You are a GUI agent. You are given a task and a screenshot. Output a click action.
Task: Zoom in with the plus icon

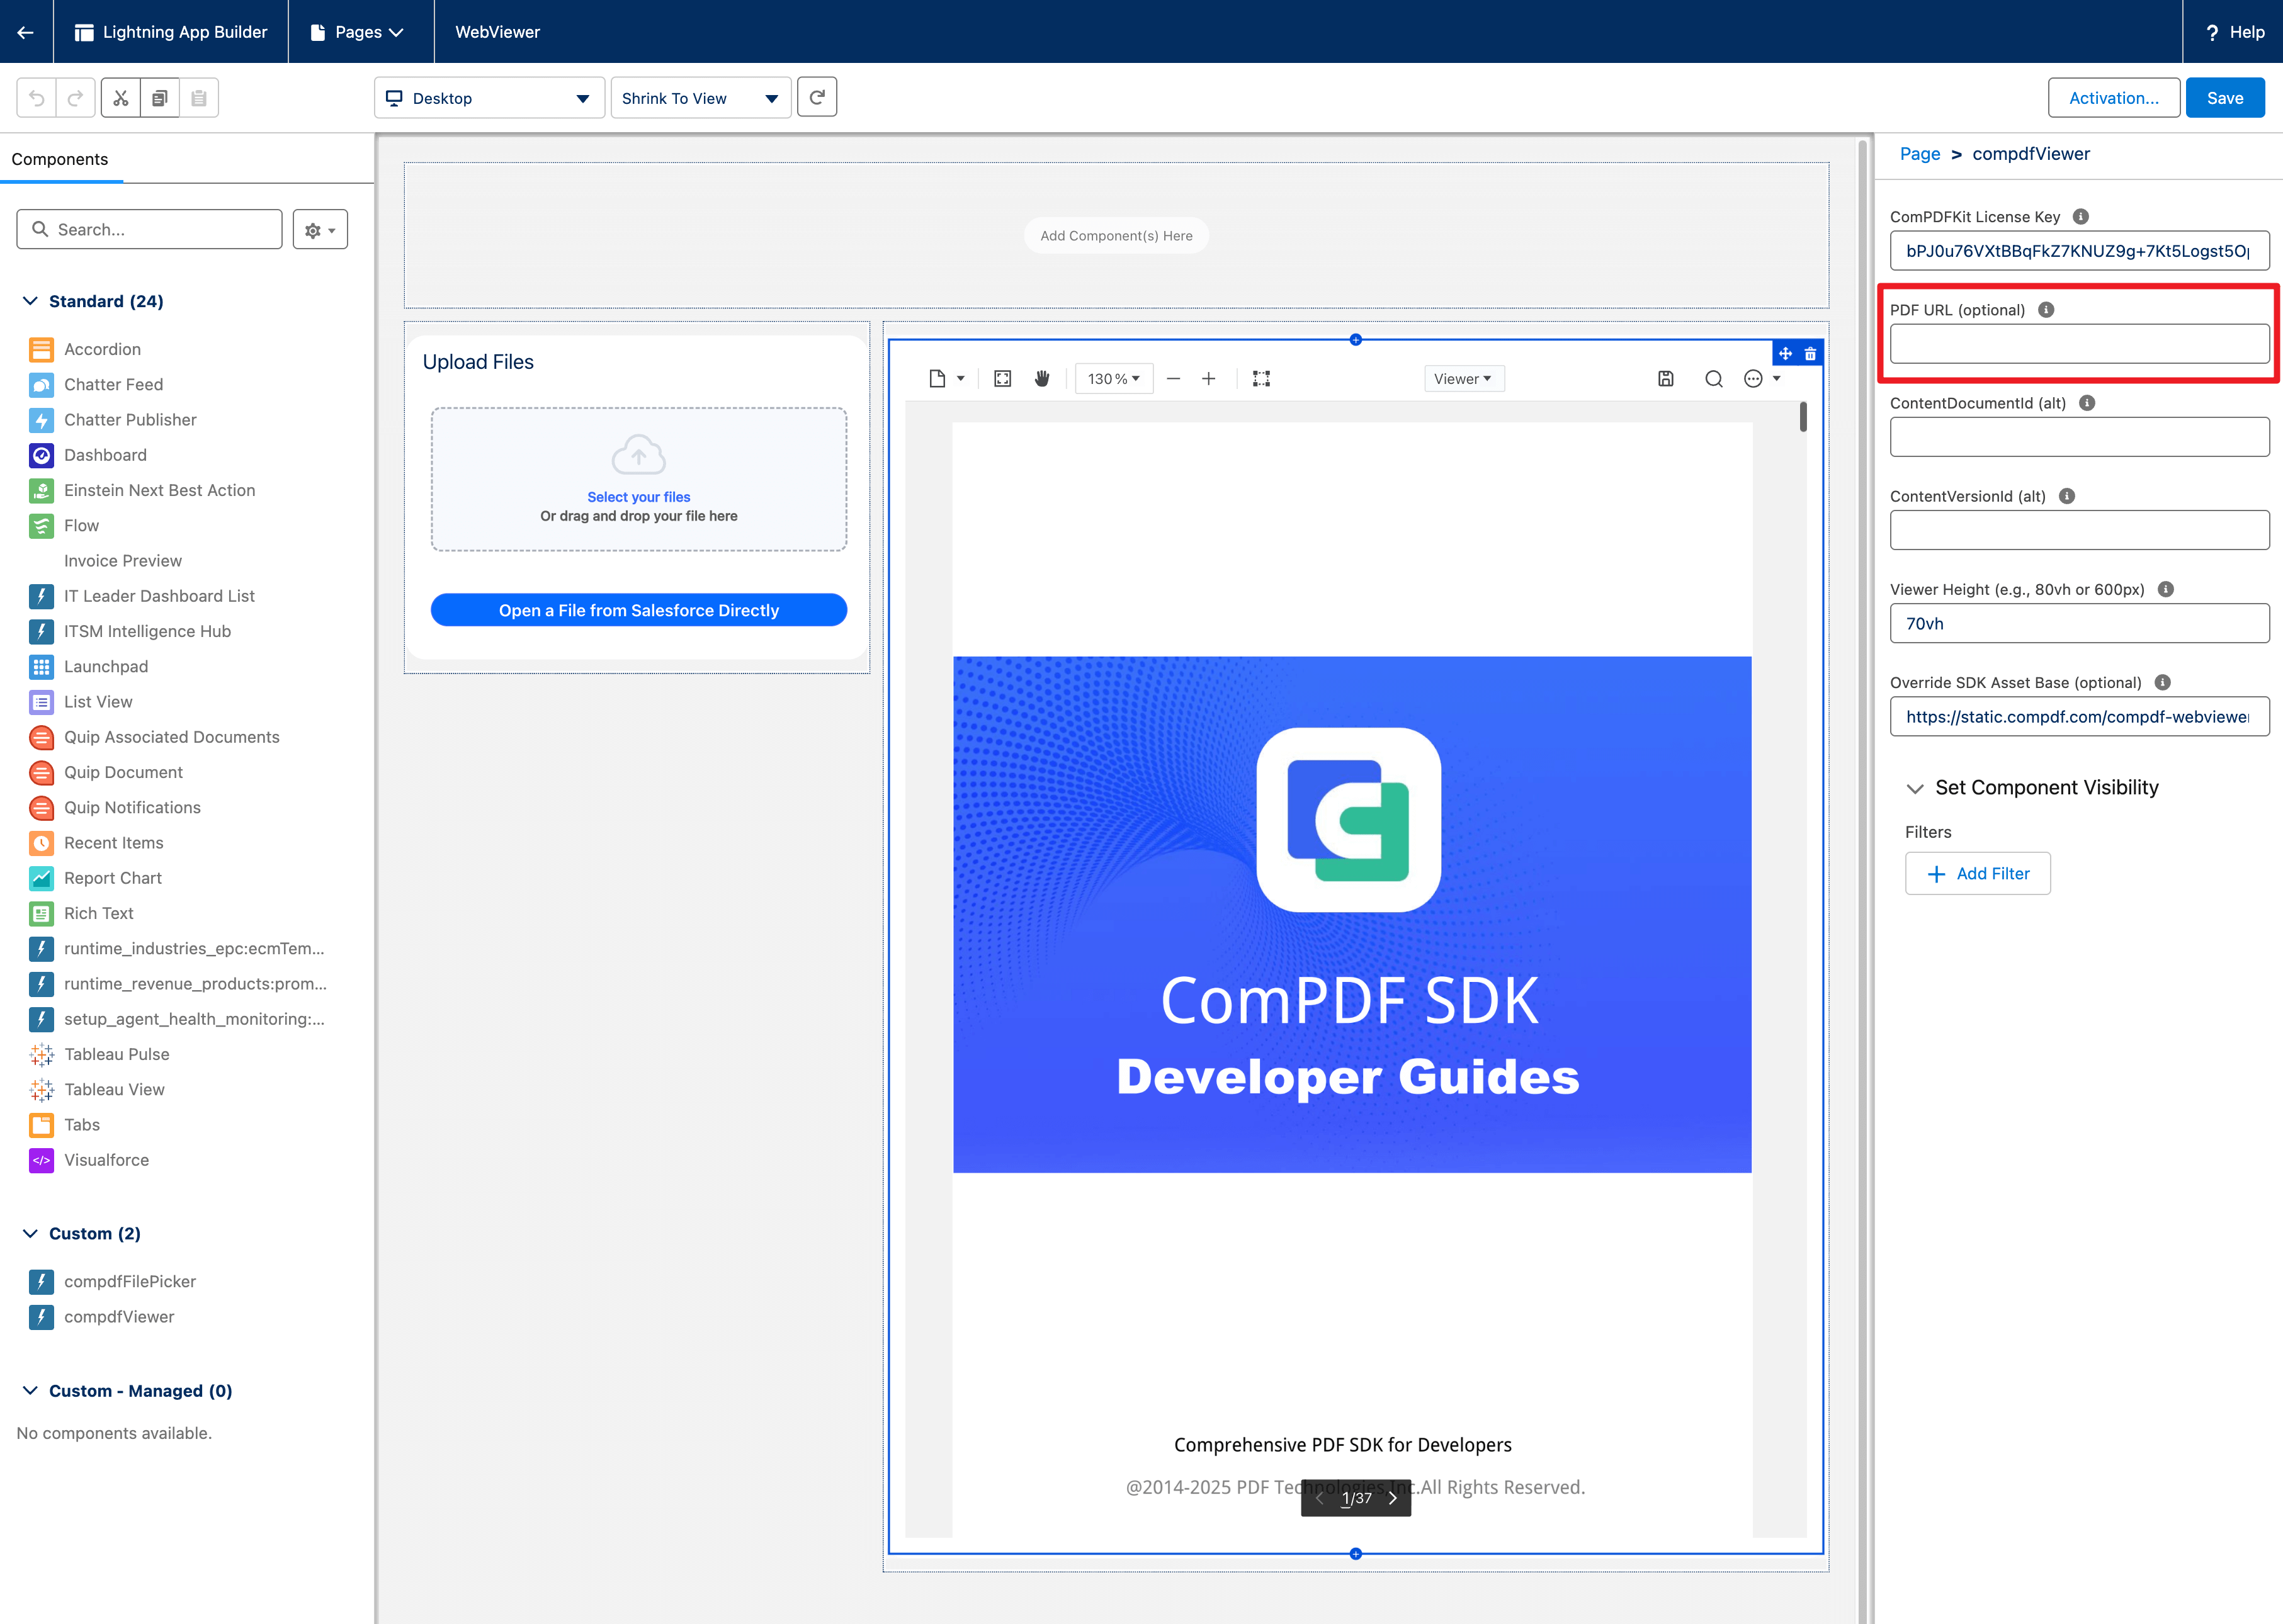[x=1208, y=378]
